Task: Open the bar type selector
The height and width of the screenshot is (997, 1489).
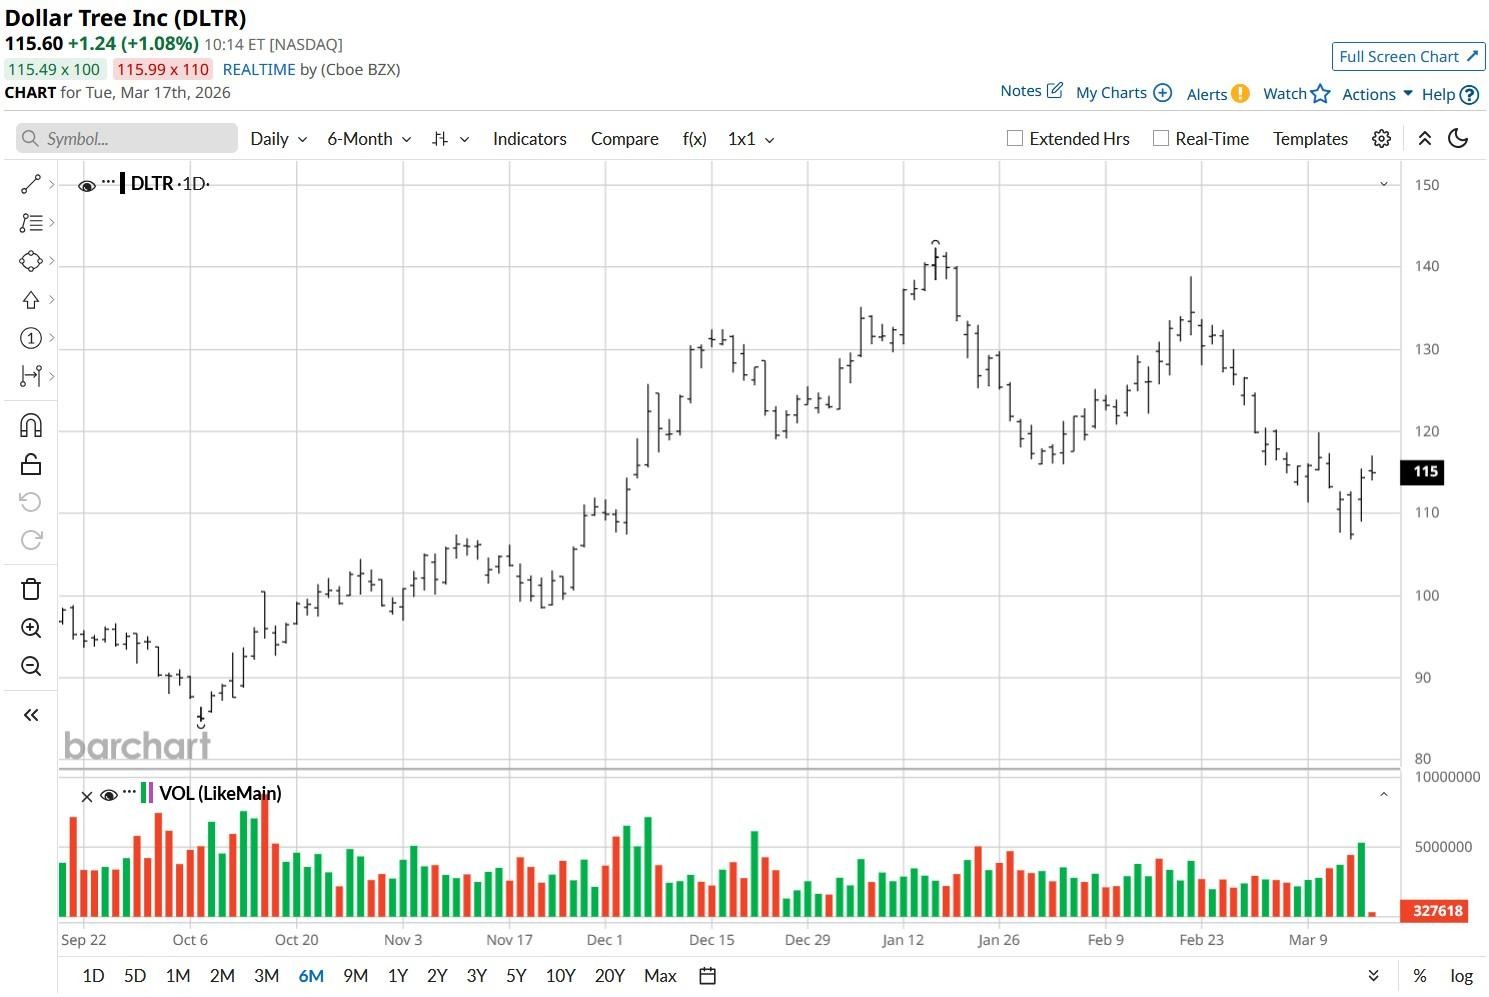Action: coord(450,139)
